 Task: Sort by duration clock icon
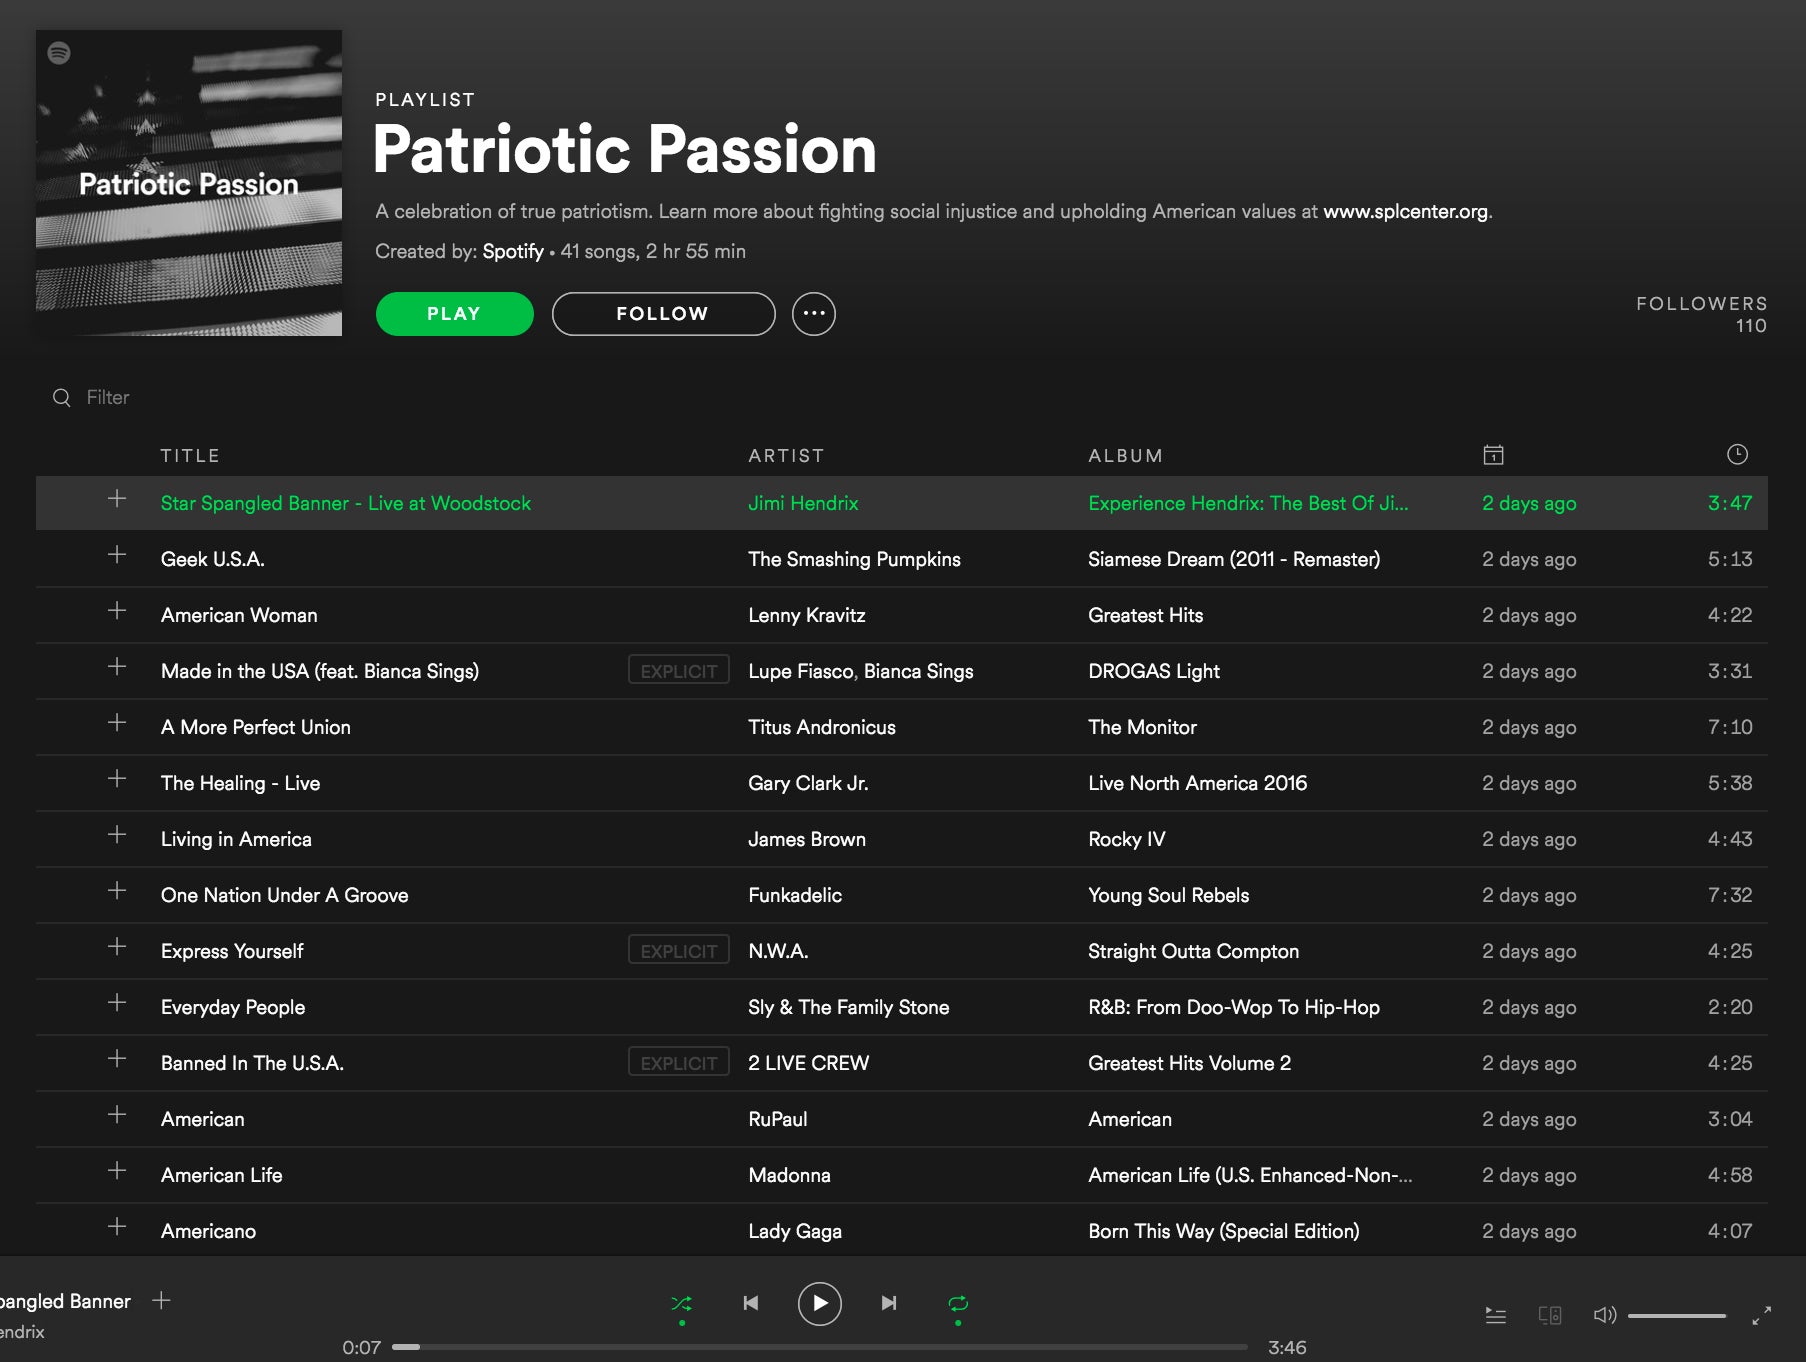click(x=1738, y=455)
